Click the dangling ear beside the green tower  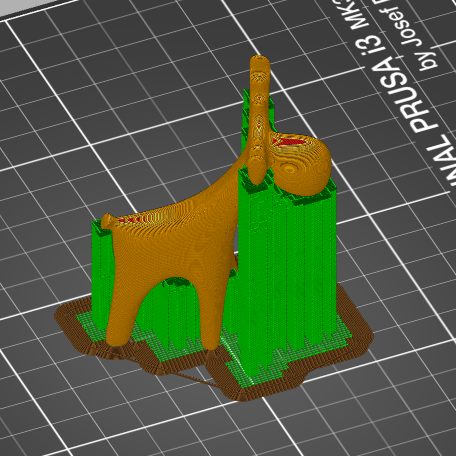257,167
